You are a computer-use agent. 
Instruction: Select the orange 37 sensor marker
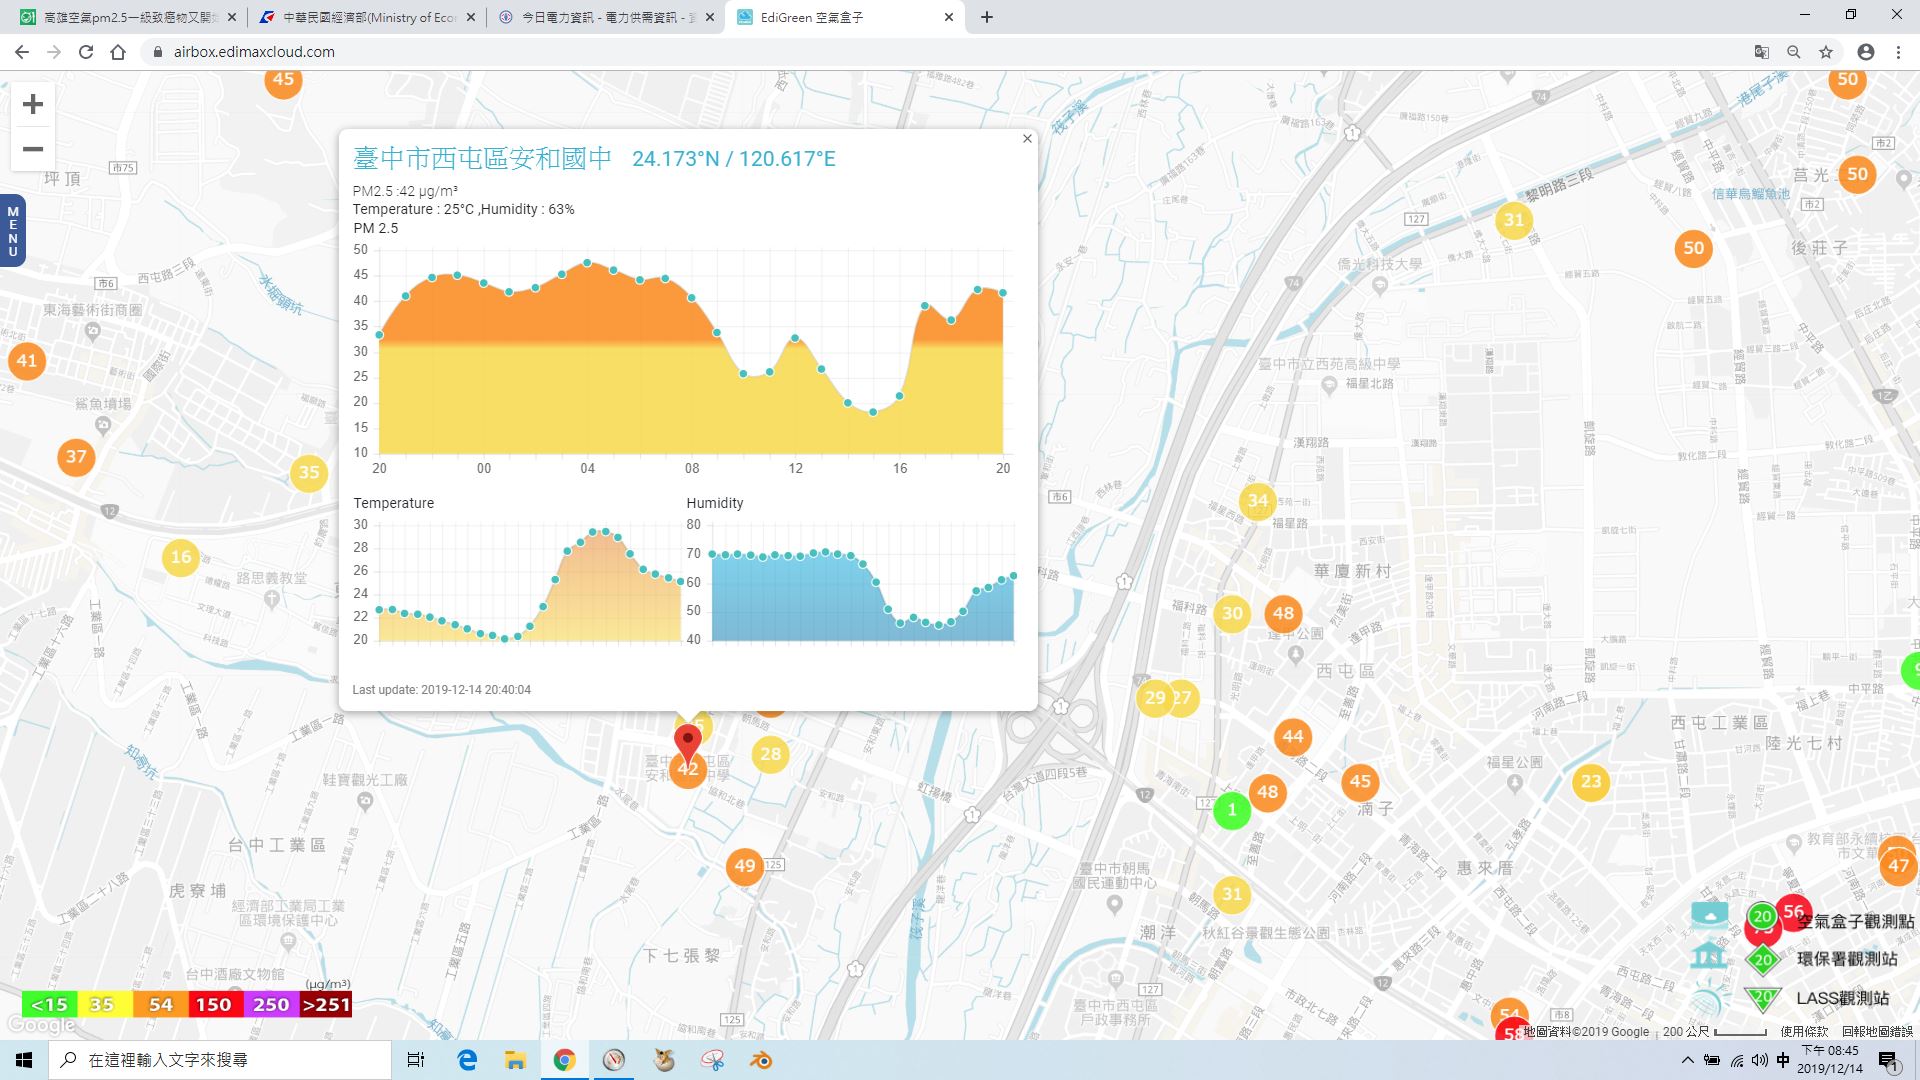point(76,457)
